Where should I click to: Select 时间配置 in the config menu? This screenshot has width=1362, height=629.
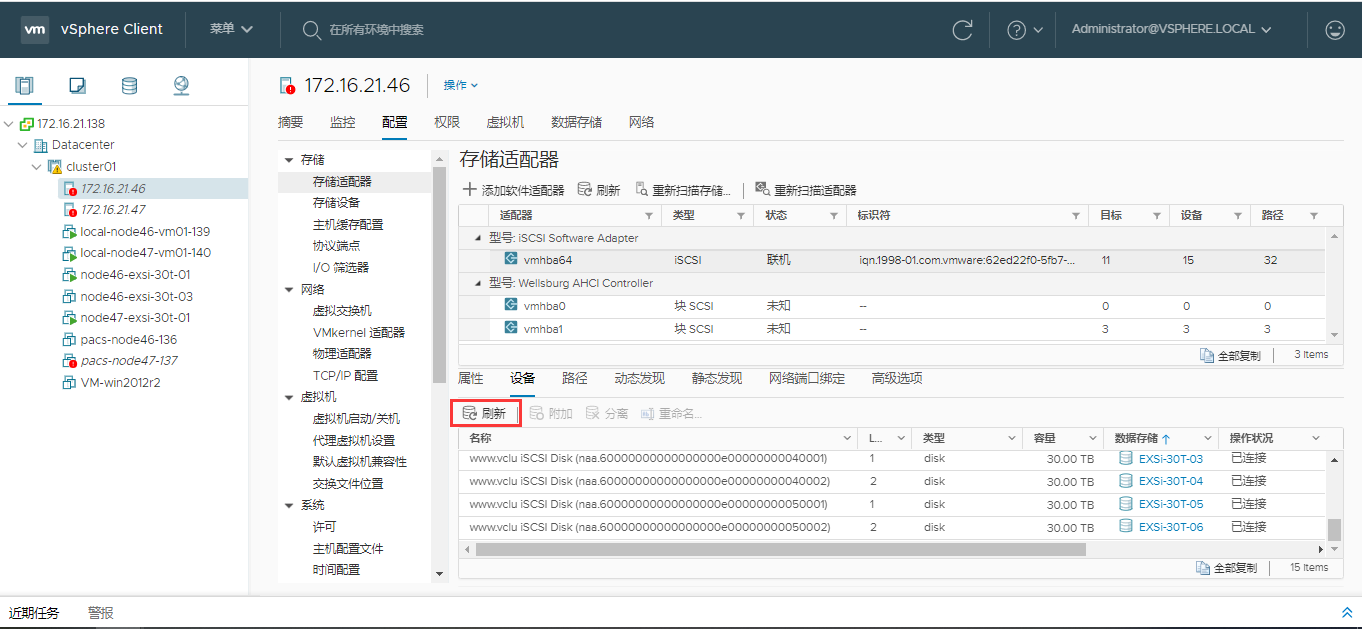pos(336,569)
